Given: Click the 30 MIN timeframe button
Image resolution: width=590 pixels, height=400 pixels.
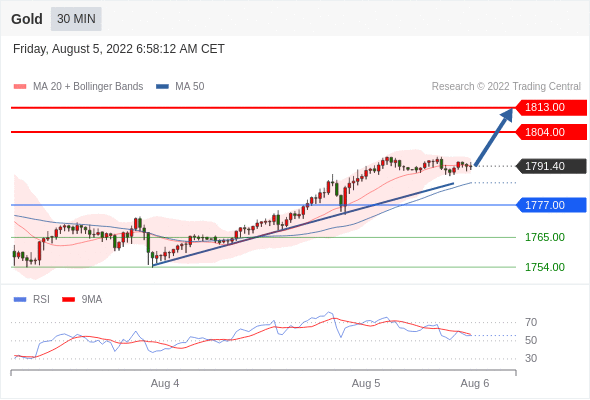Looking at the screenshot, I should (x=76, y=19).
